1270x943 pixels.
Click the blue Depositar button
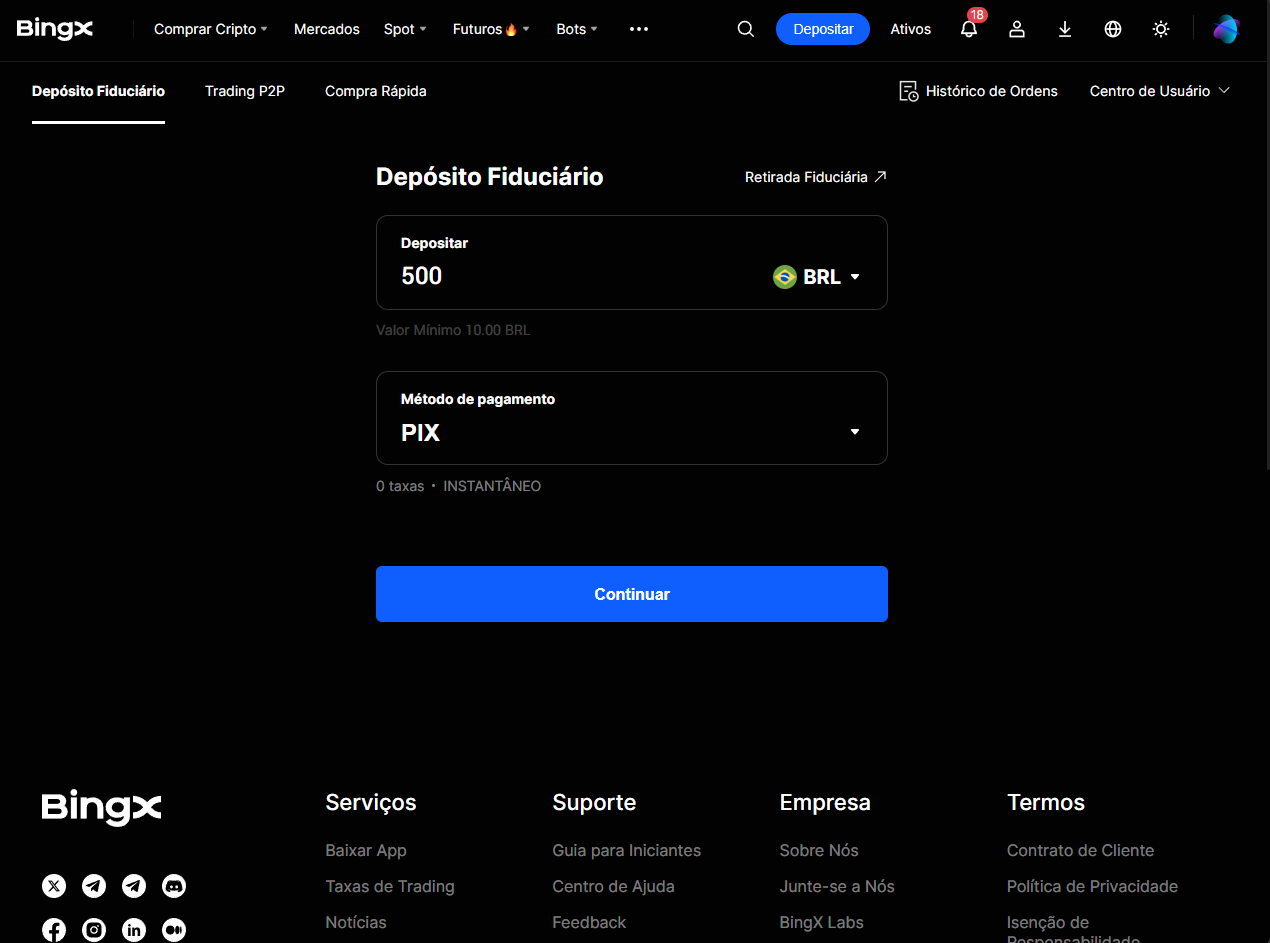pos(823,29)
